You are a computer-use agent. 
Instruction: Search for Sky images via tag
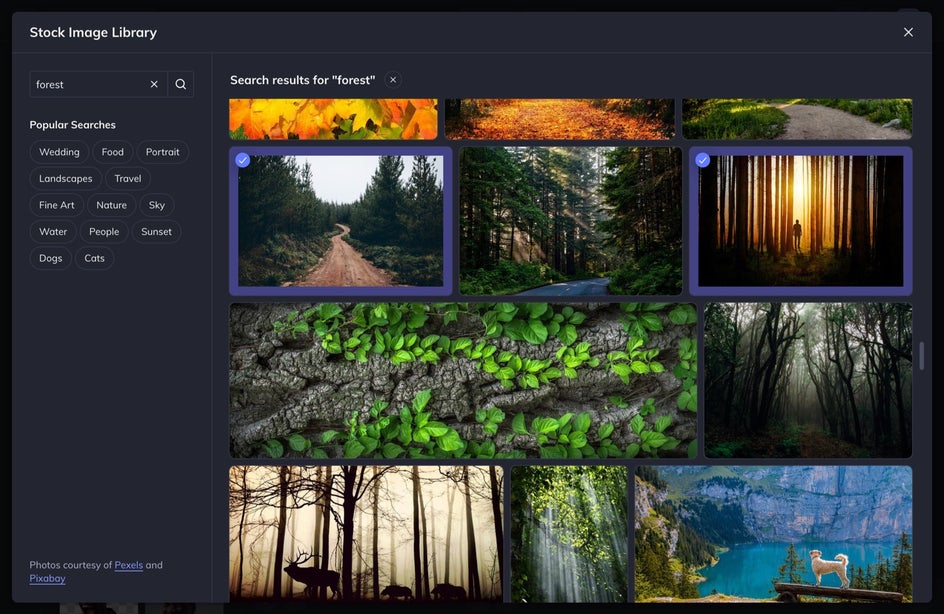point(157,205)
